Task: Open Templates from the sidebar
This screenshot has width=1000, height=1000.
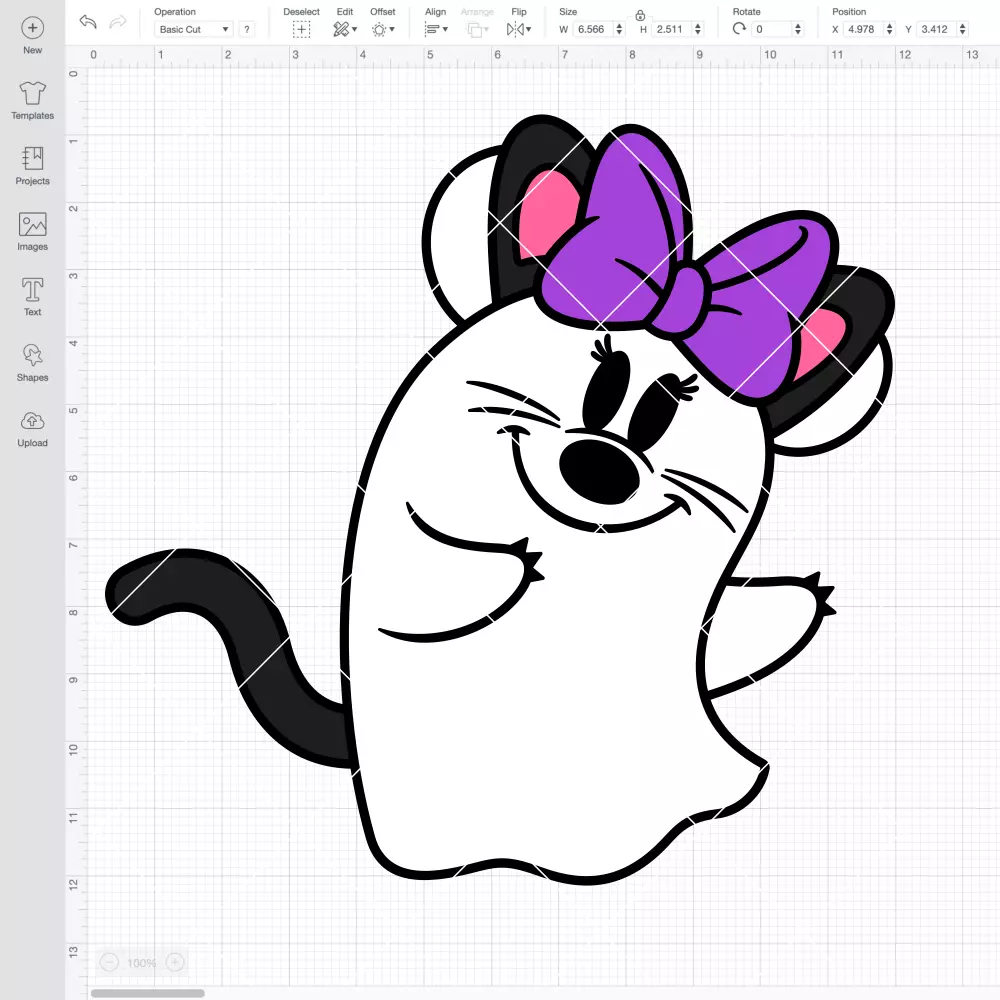Action: [x=33, y=101]
